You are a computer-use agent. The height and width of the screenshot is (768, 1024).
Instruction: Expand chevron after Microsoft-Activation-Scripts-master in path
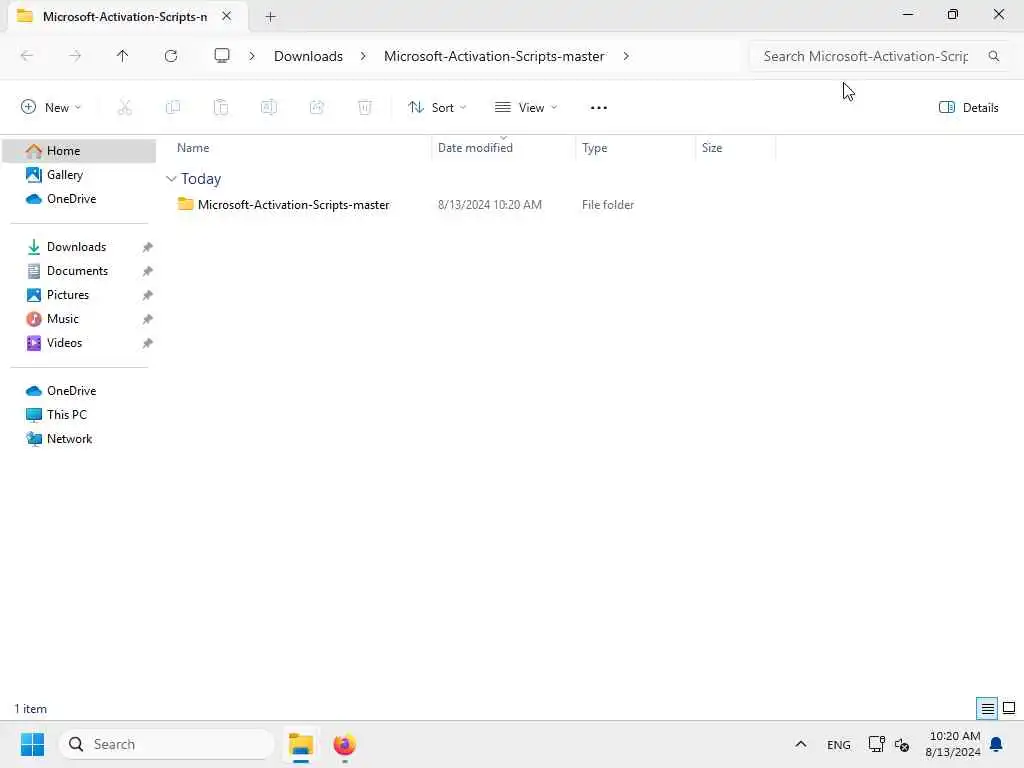[626, 56]
